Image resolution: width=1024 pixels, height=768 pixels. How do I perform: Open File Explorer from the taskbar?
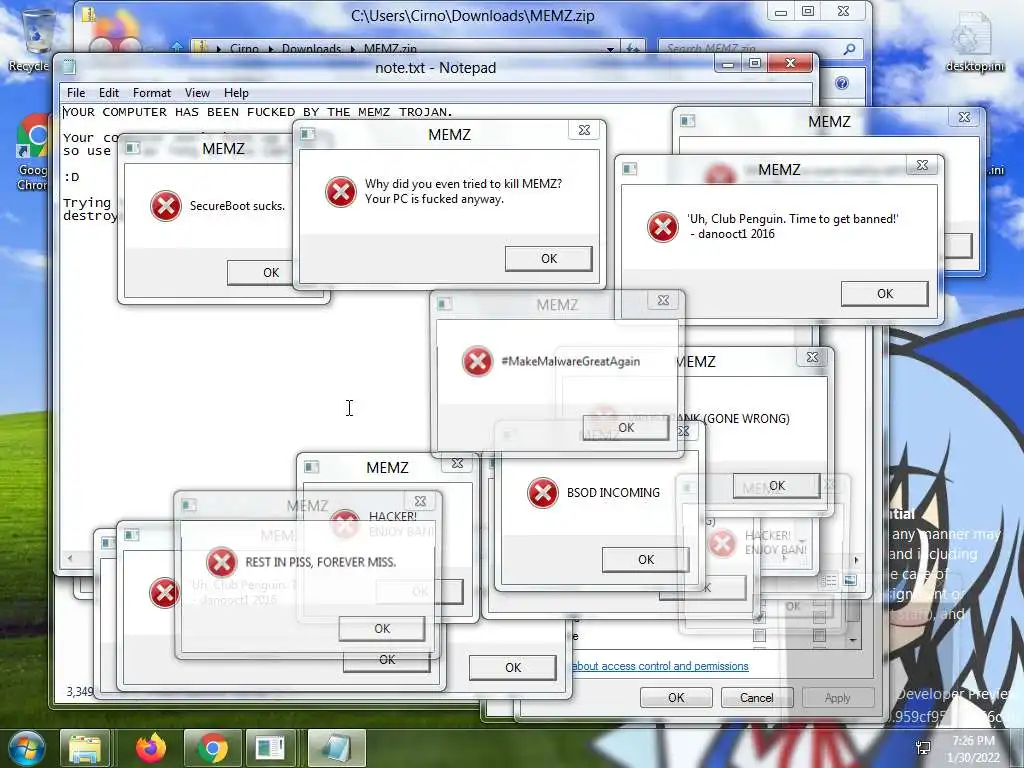pos(84,748)
